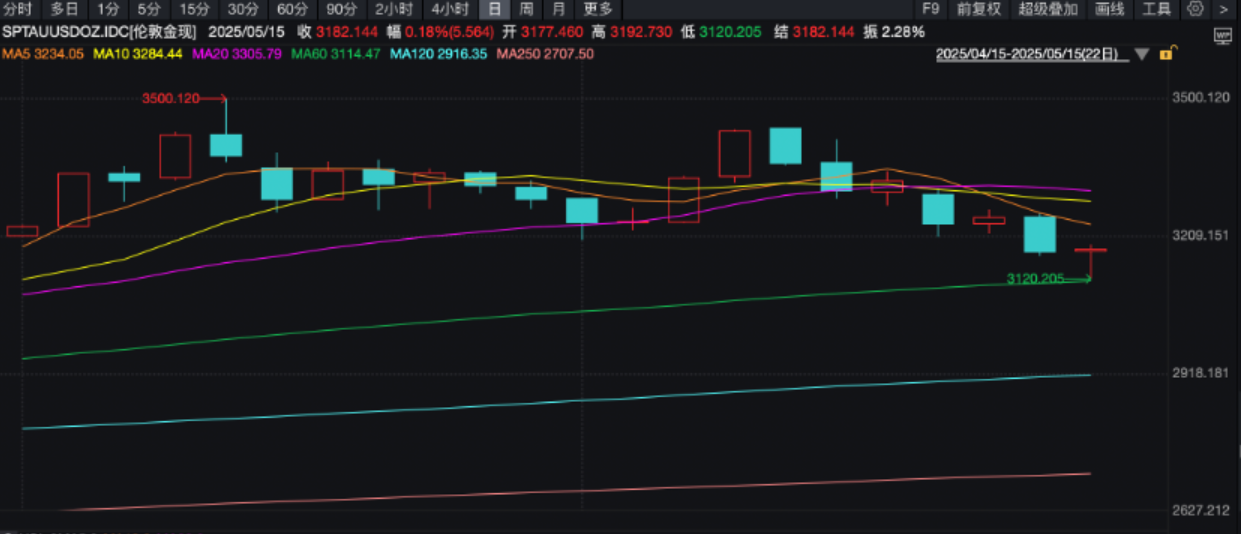This screenshot has height=534, width=1241.
Task: Click the 2627.212 price axis label
Action: (x=1202, y=510)
